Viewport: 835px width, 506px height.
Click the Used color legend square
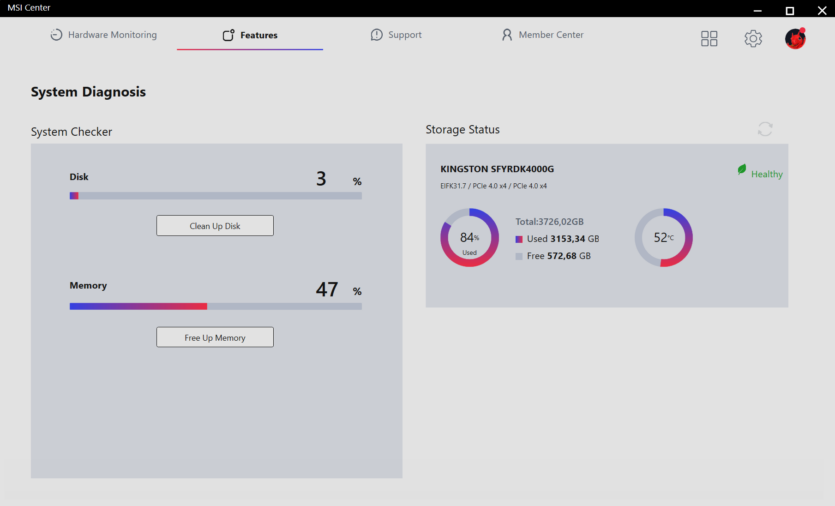pos(519,239)
